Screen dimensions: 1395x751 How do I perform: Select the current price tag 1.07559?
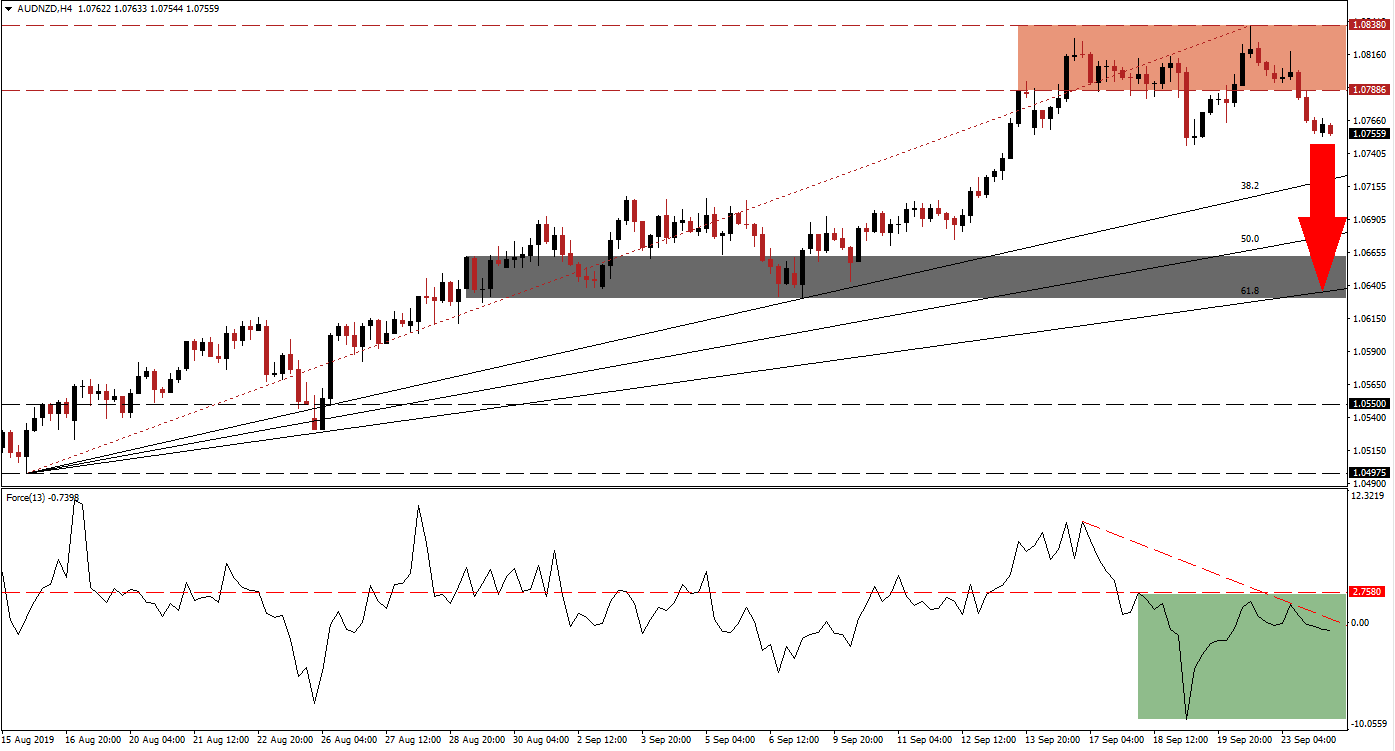pyautogui.click(x=1367, y=134)
